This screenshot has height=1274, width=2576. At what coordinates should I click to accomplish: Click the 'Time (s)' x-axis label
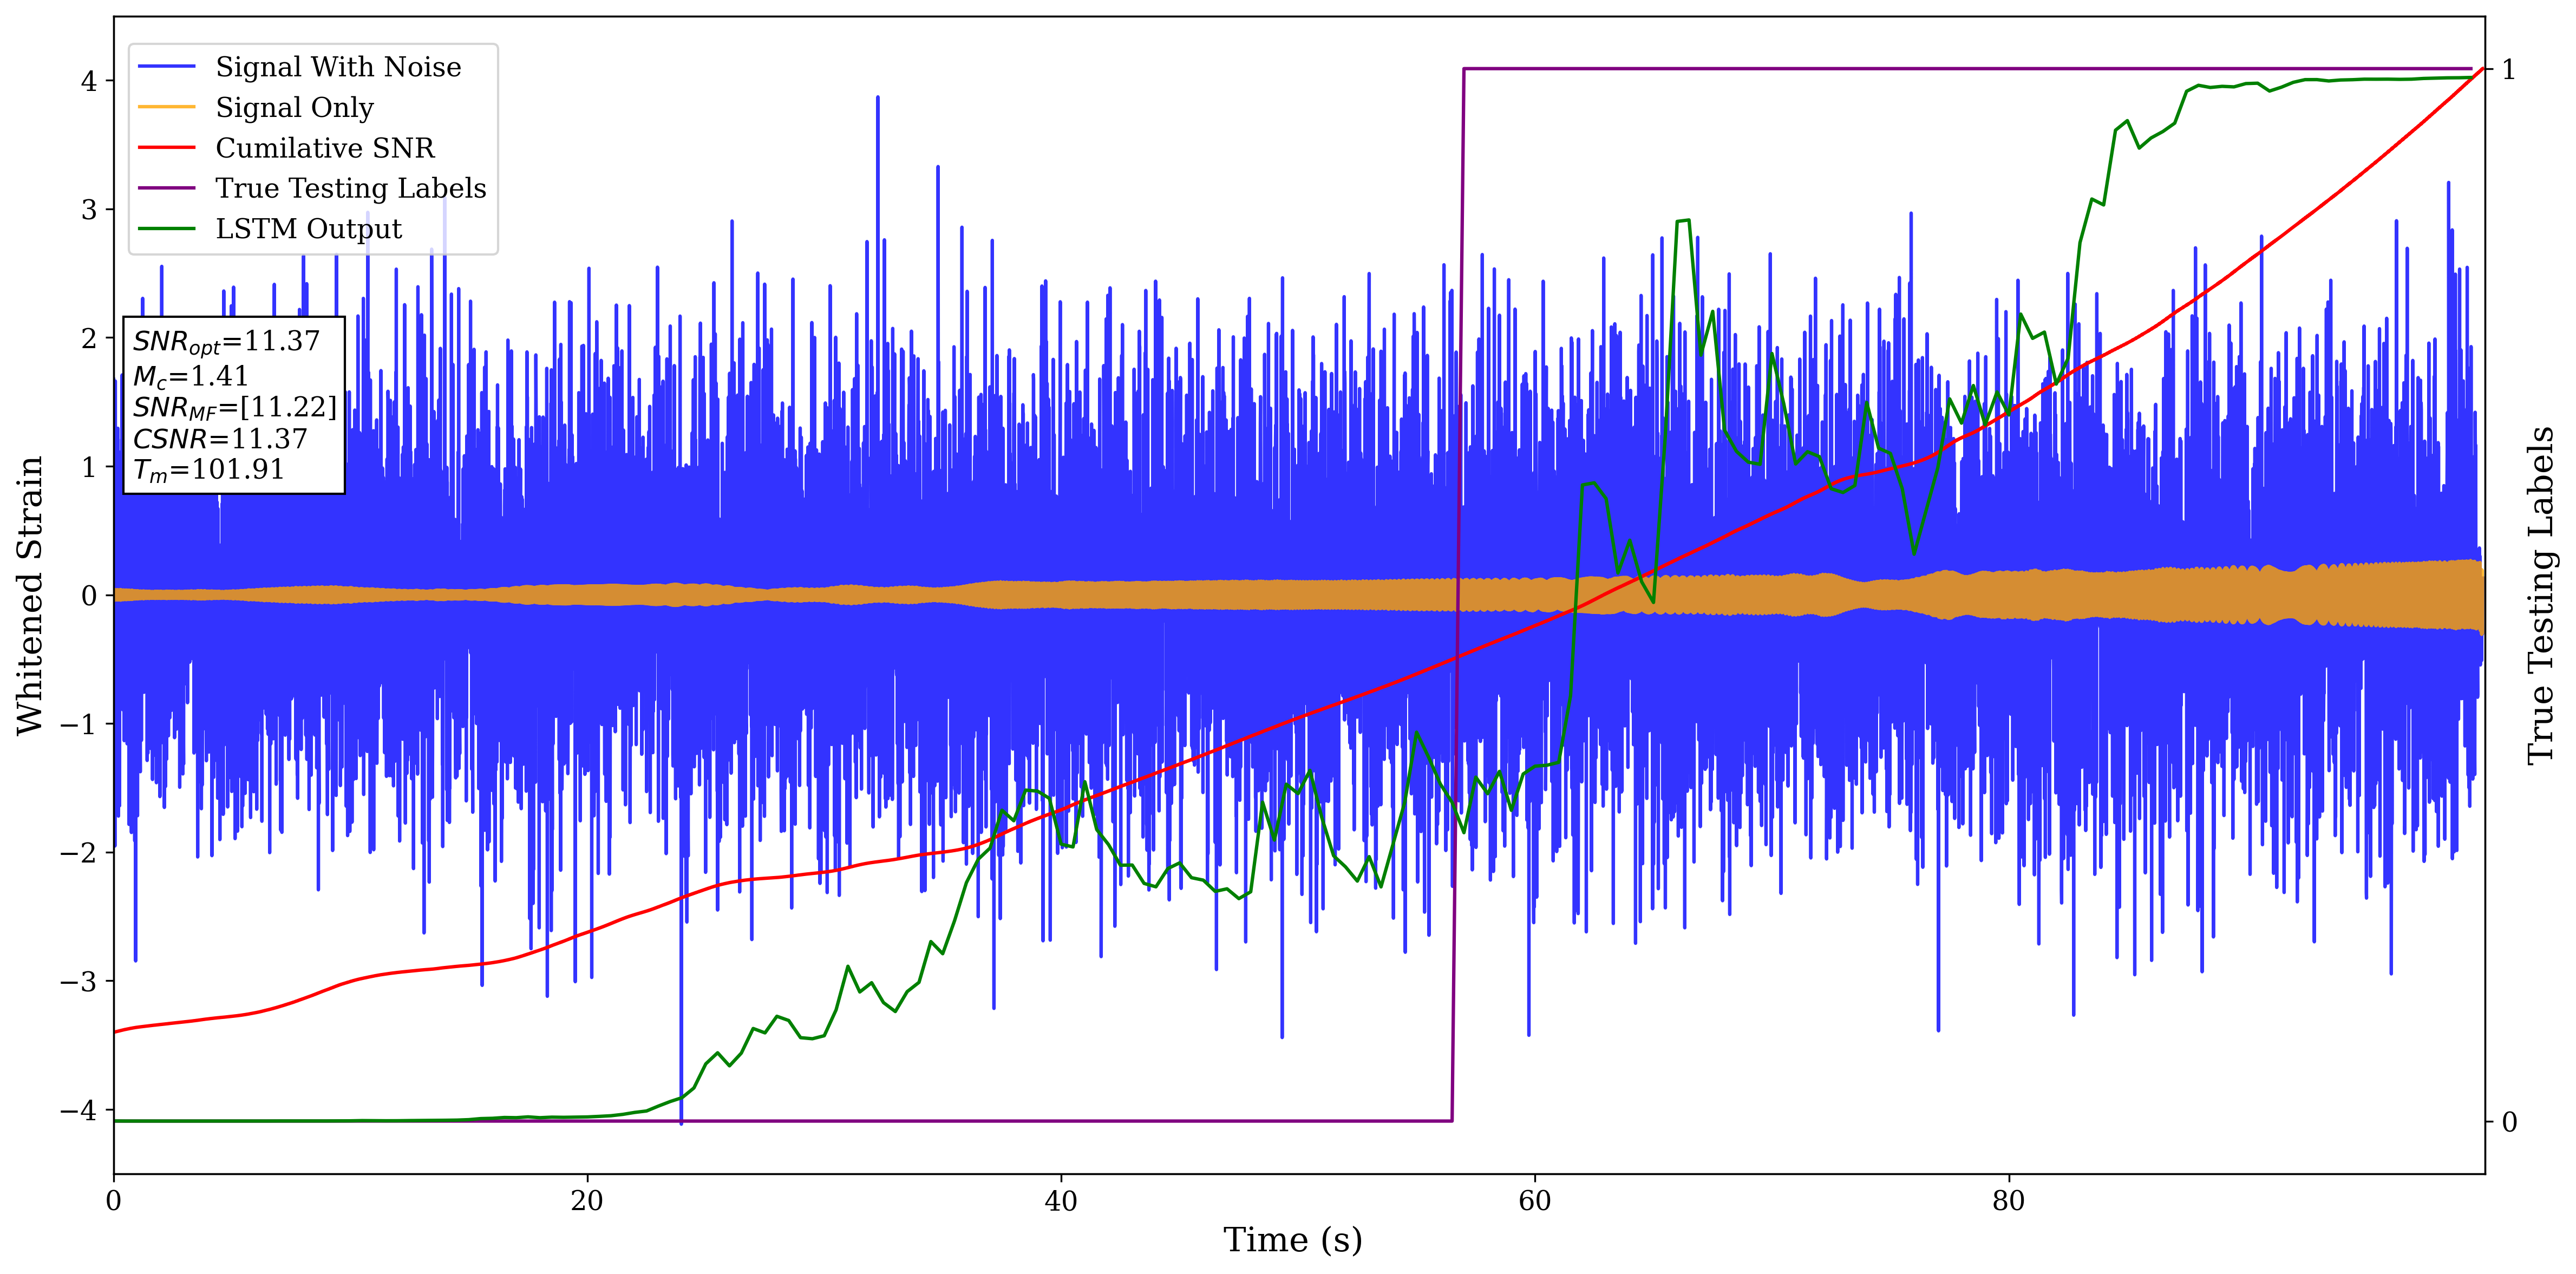point(1292,1240)
